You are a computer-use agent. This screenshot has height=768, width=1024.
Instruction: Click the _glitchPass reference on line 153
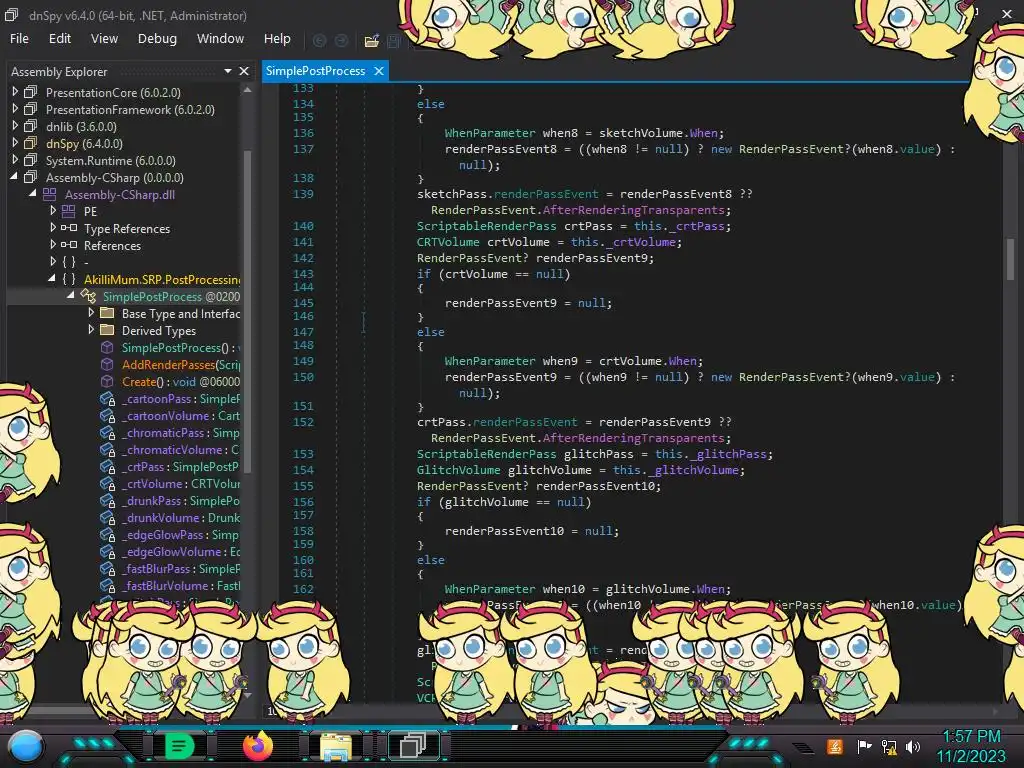pos(728,454)
